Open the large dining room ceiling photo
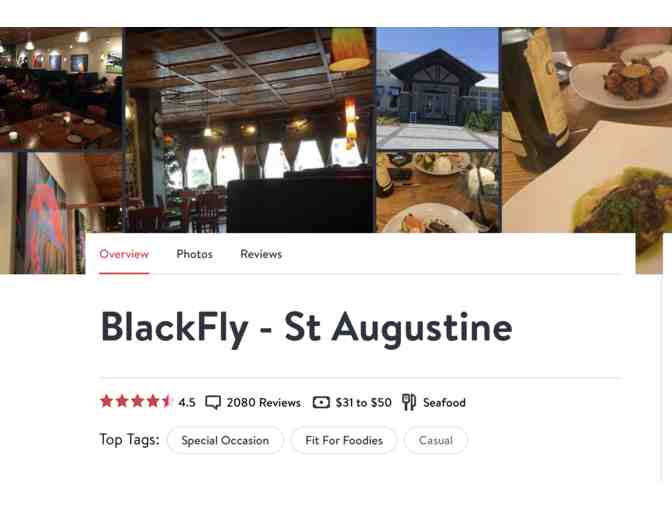672x510 pixels. [250, 130]
